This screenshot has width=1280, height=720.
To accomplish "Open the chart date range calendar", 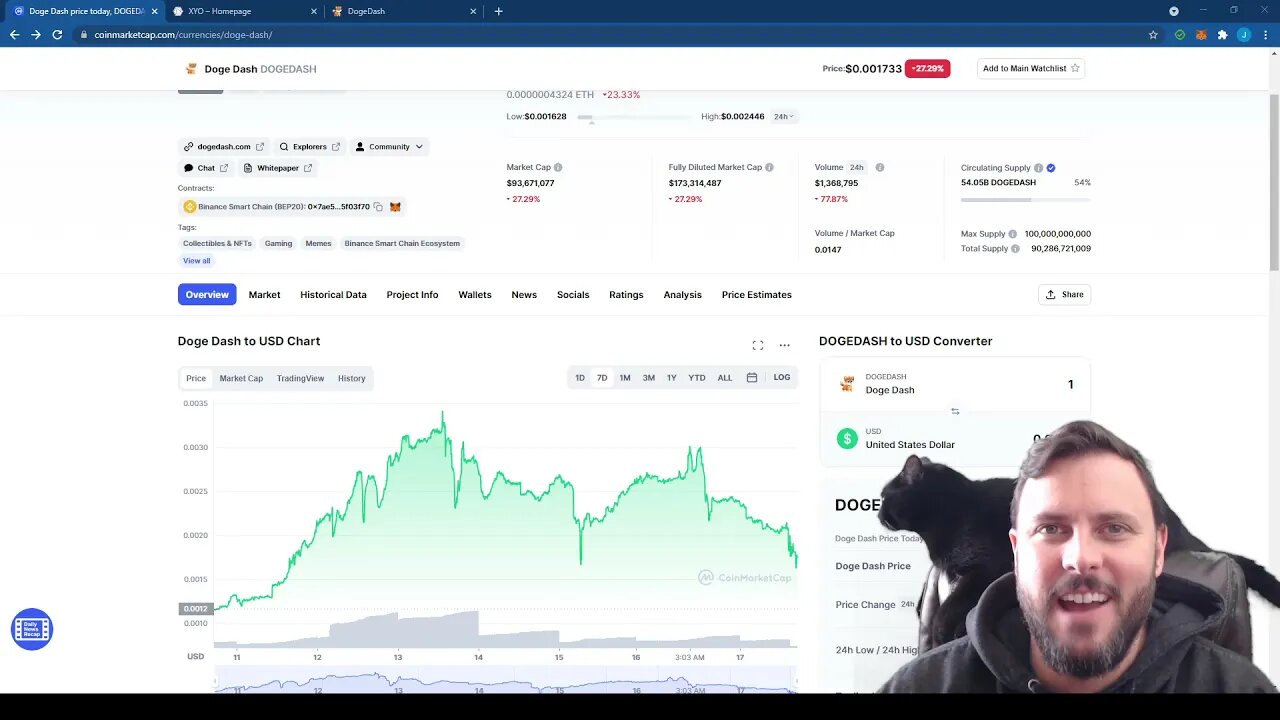I will [752, 378].
